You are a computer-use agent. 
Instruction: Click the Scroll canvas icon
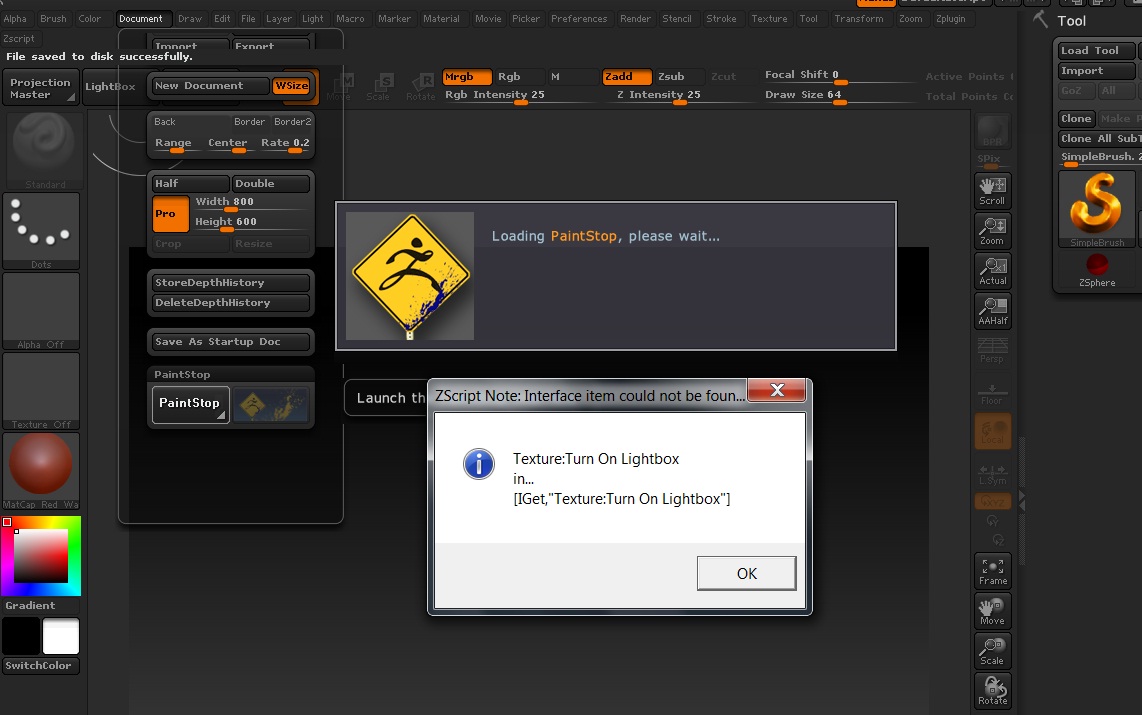click(x=992, y=191)
